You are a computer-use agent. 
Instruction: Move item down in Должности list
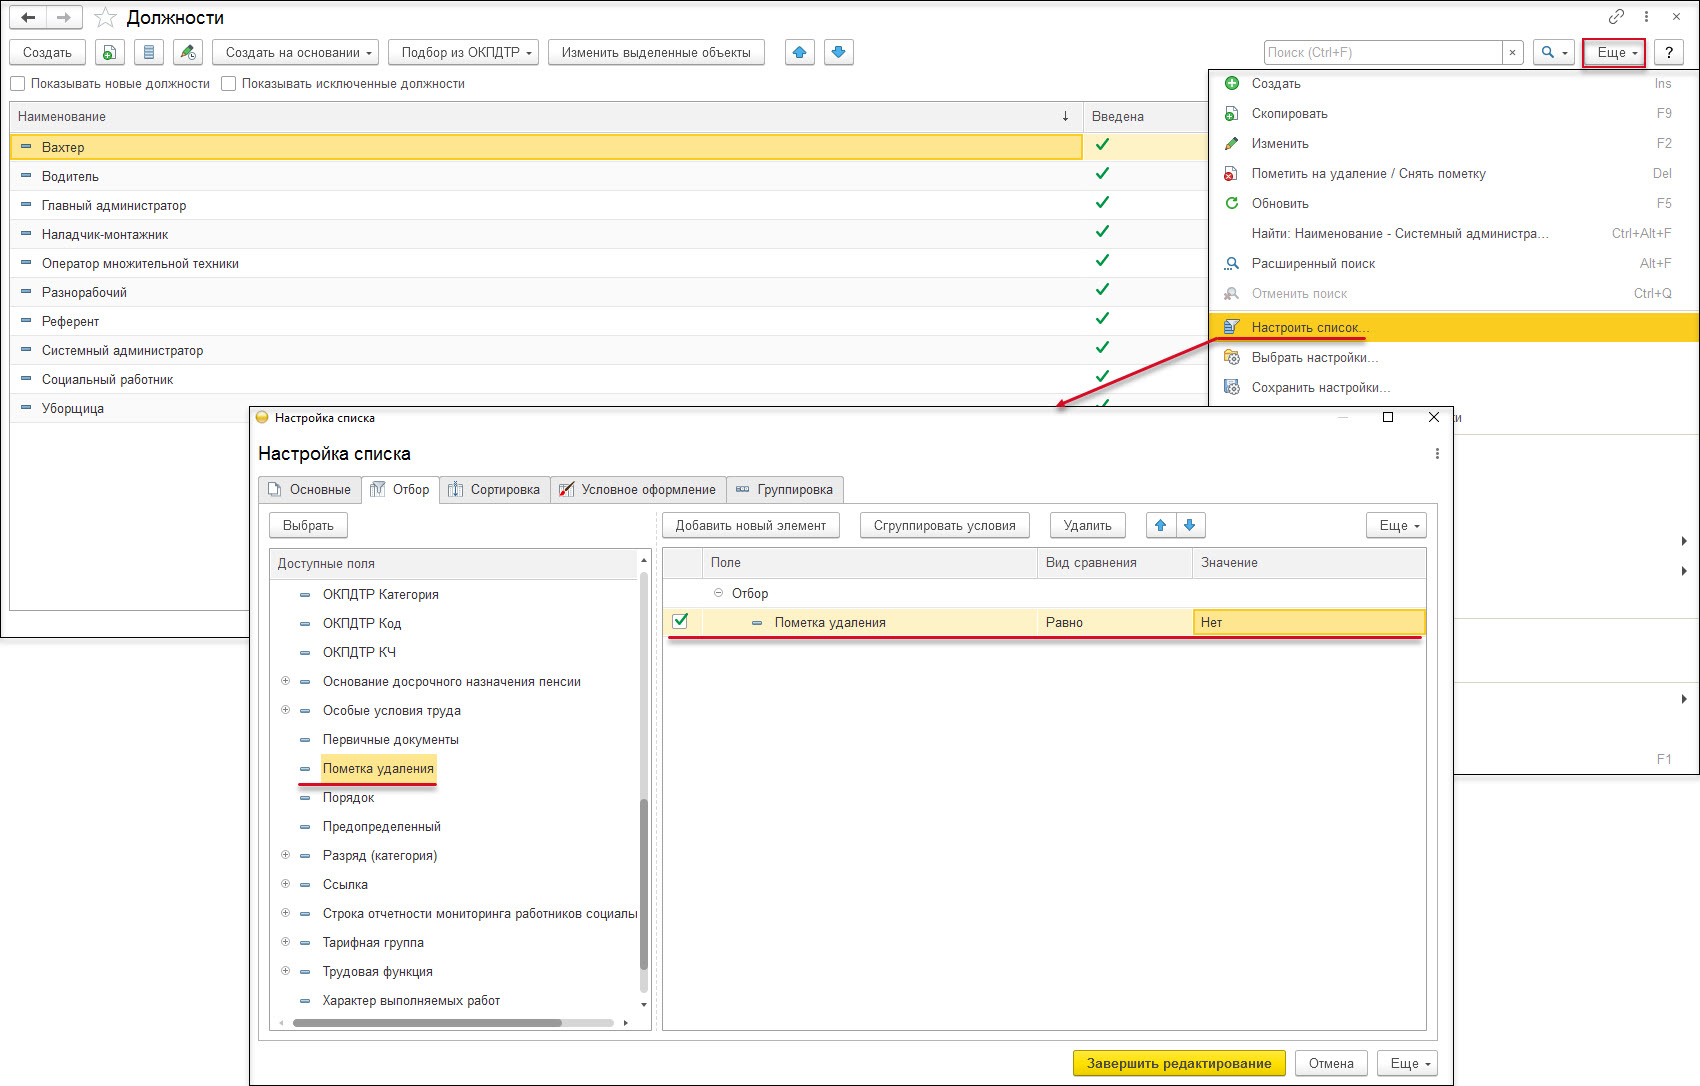point(839,52)
